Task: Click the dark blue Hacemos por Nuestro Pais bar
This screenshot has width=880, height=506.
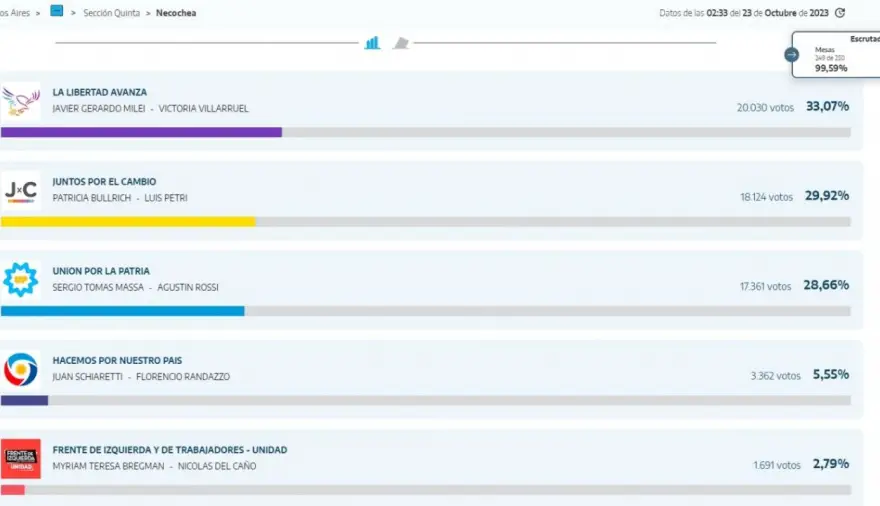Action: [25, 400]
